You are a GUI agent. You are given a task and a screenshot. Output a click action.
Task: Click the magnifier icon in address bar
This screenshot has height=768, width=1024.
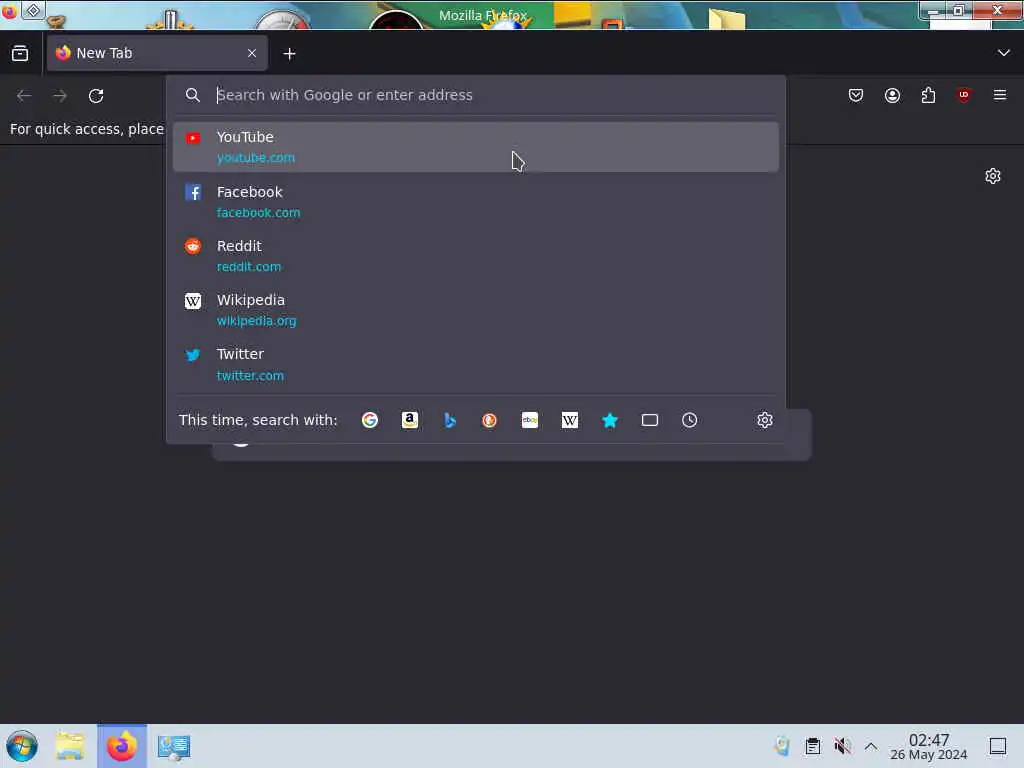pos(193,95)
